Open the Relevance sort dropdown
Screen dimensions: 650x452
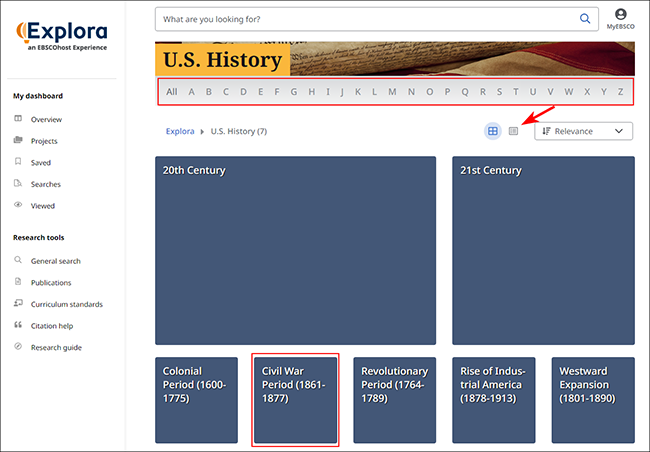click(583, 131)
